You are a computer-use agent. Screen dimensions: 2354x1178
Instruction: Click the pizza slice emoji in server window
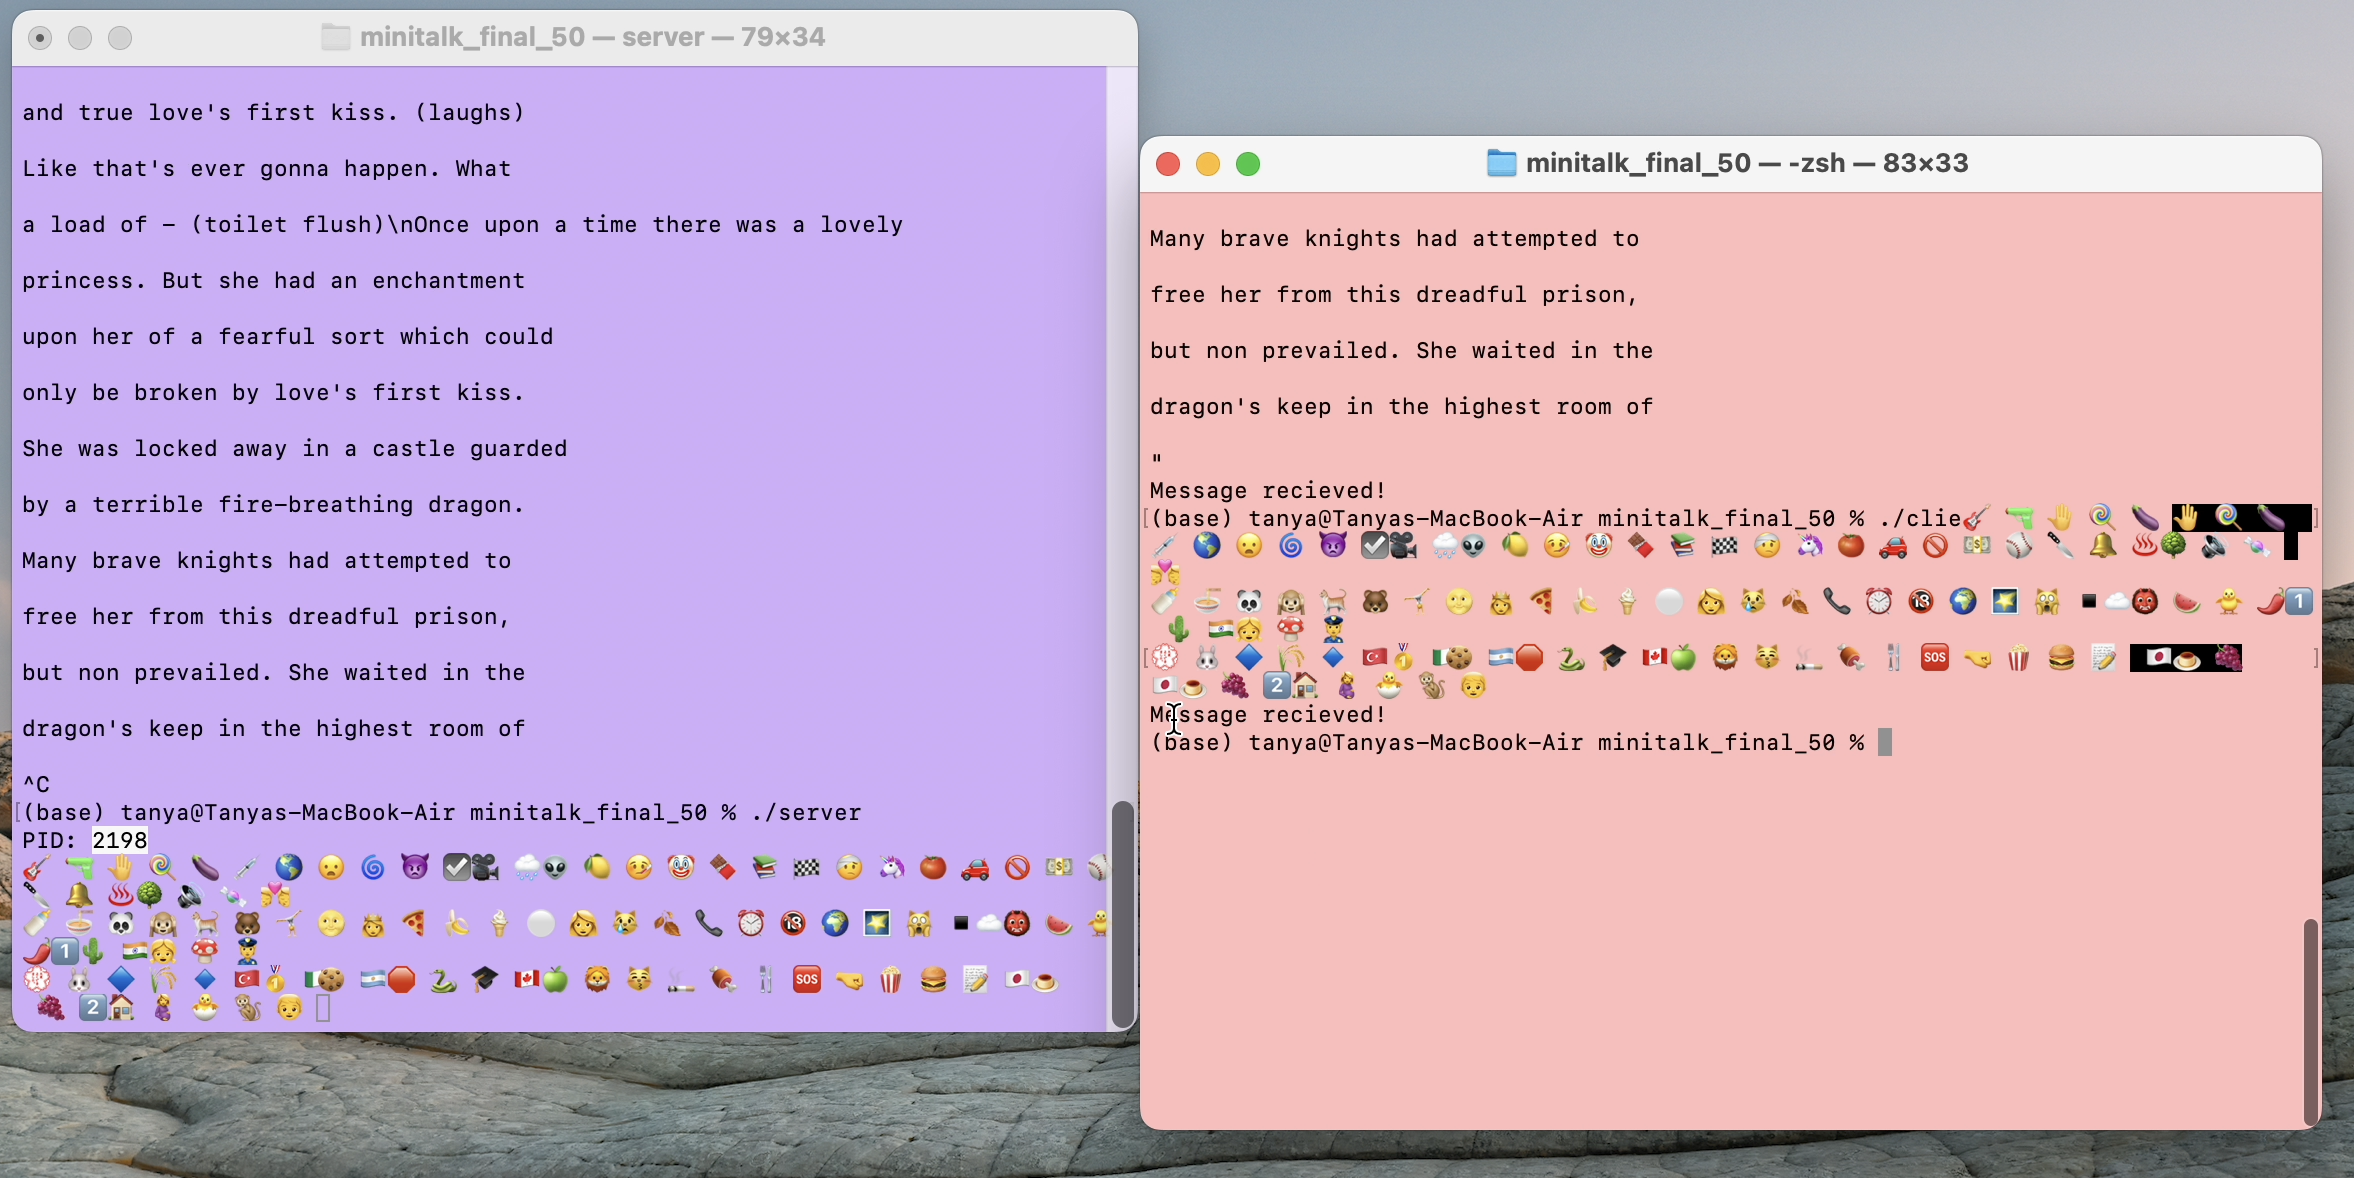pyautogui.click(x=414, y=923)
